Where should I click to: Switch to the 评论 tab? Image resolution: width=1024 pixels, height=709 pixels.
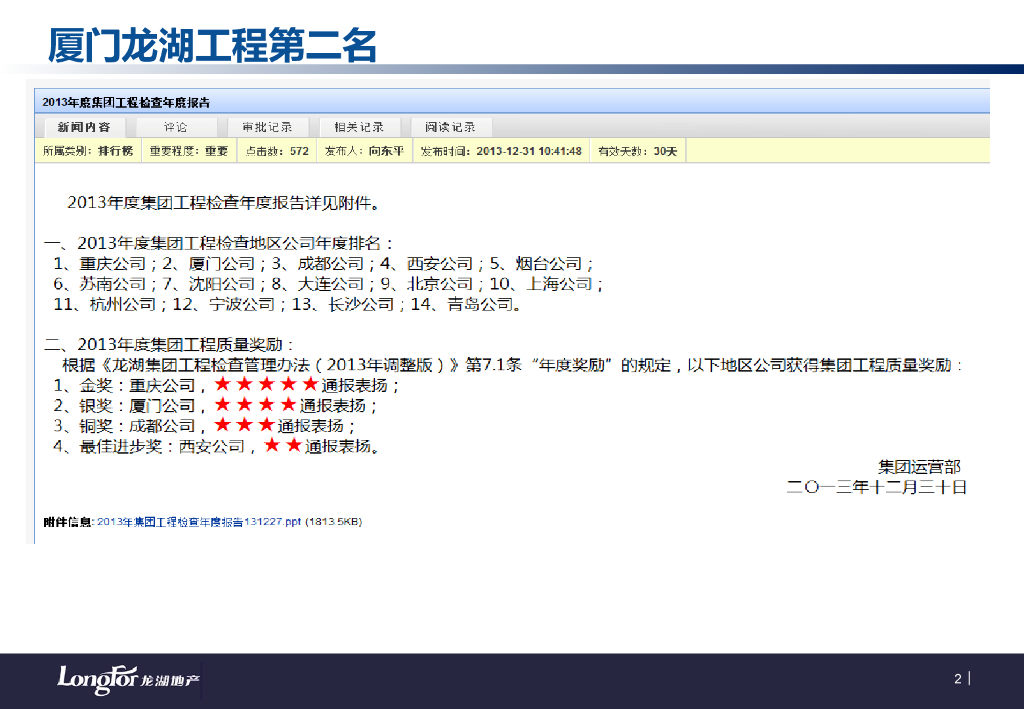175,127
